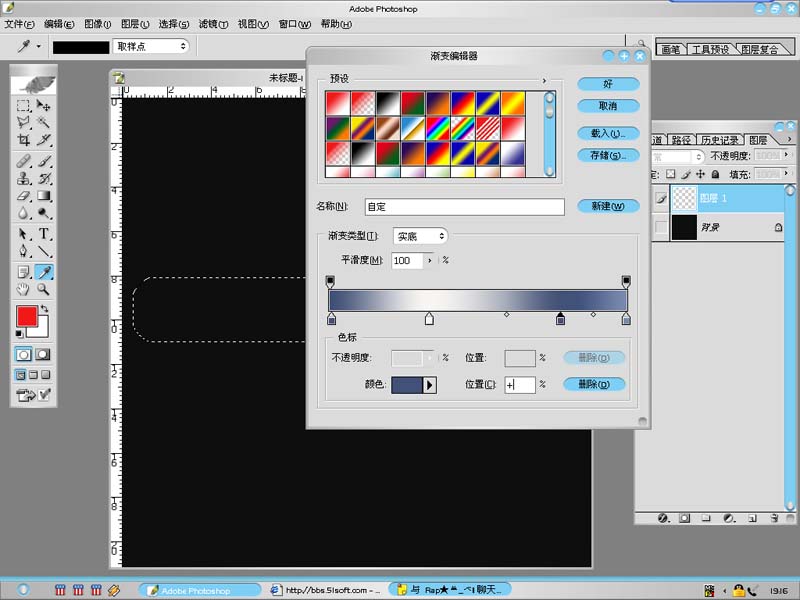Viewport: 800px width, 600px height.
Task: Switch to the 历史记录 tab
Action: tap(719, 140)
